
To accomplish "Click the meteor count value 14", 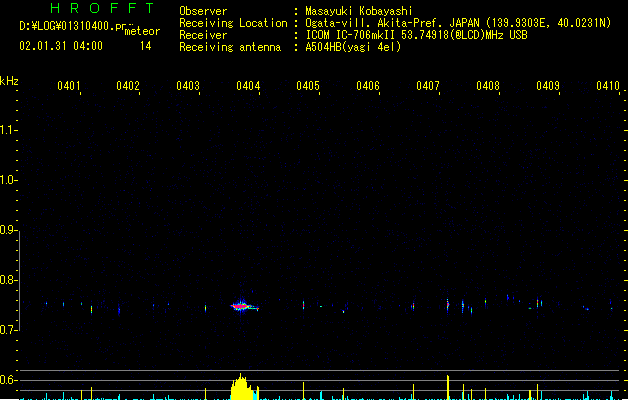I will (x=146, y=46).
